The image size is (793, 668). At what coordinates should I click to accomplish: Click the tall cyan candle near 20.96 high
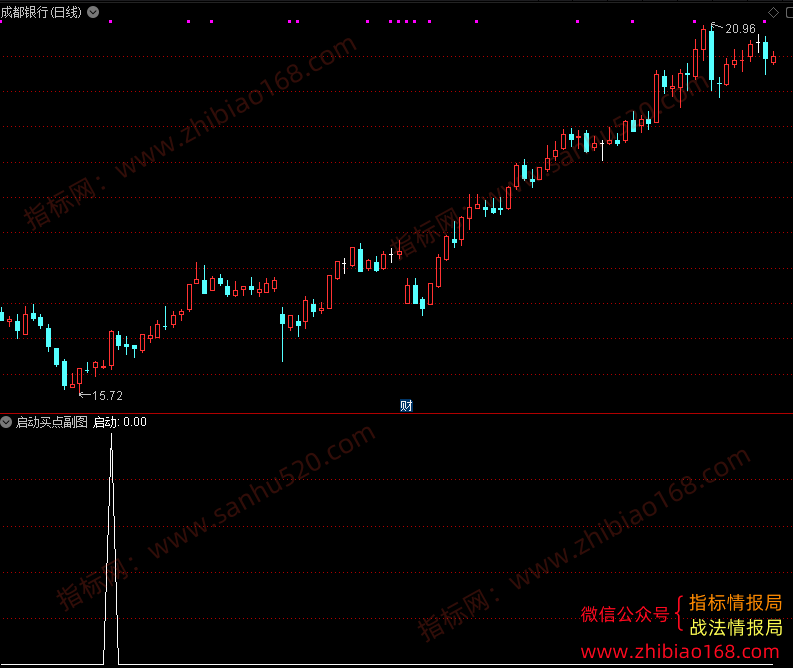point(712,56)
